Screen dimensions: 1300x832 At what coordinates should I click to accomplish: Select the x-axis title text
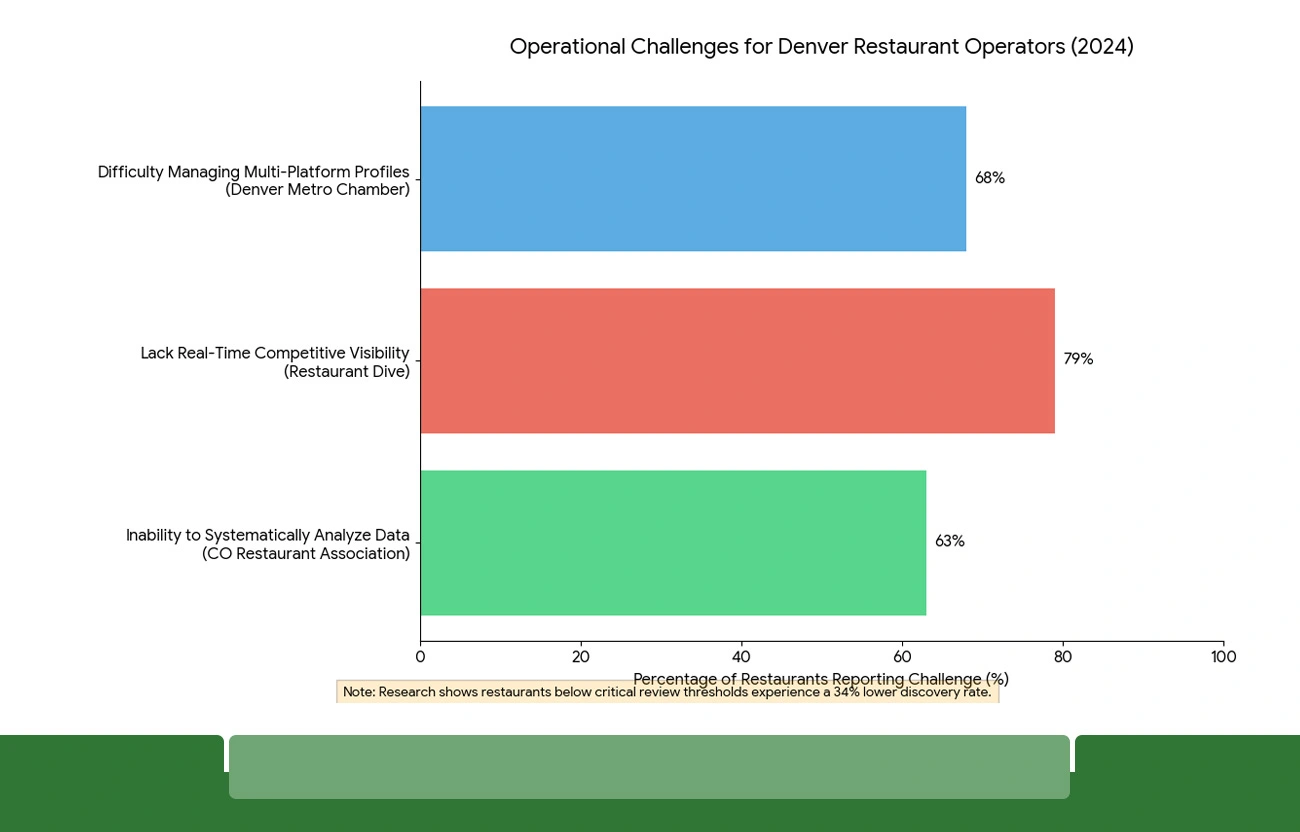[821, 679]
